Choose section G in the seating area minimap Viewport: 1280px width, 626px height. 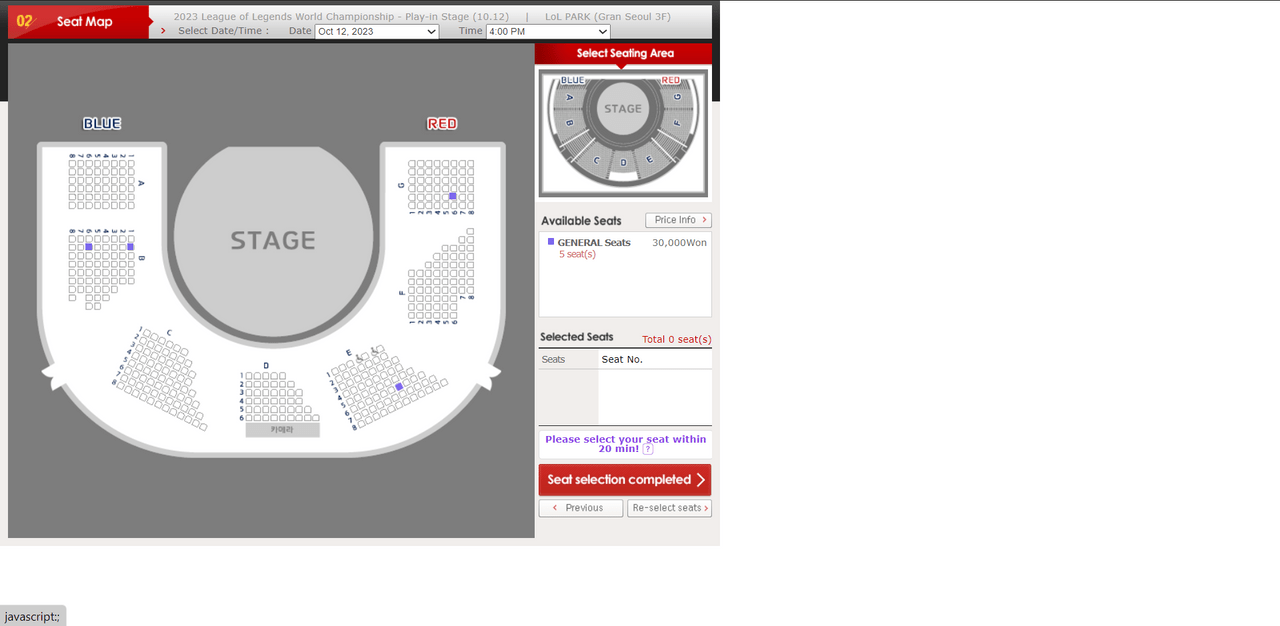677,98
